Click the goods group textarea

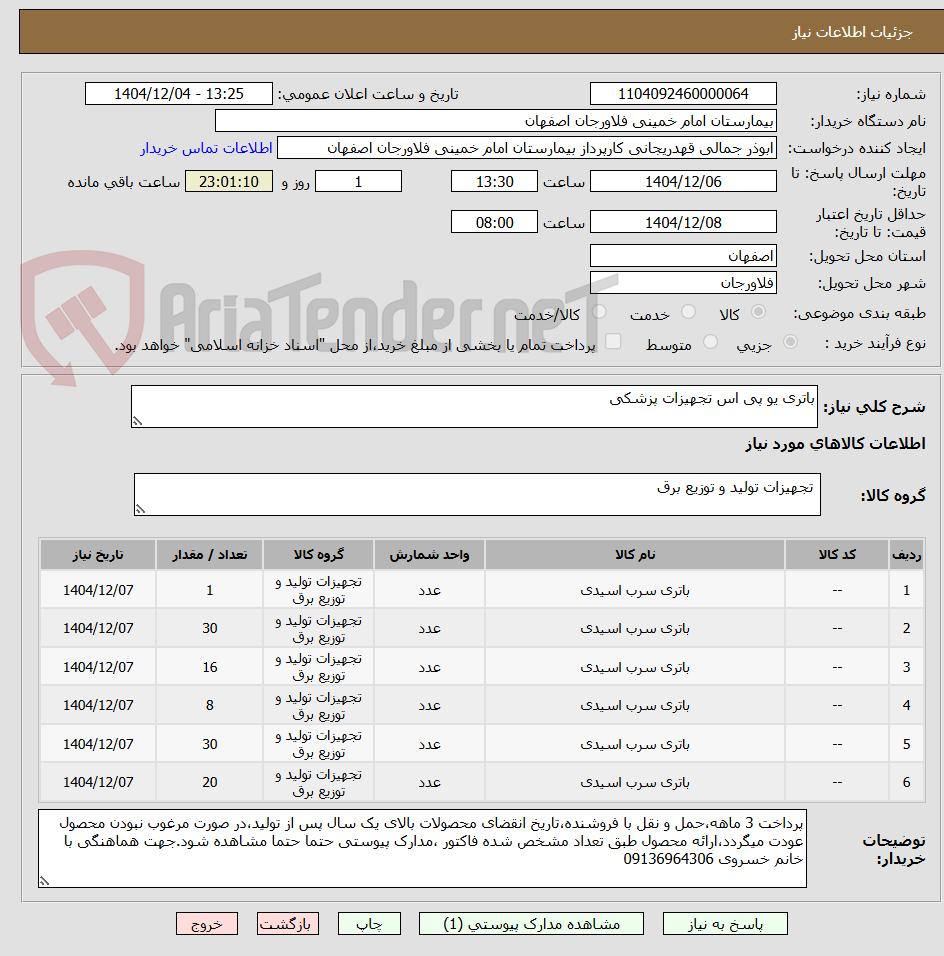477,494
